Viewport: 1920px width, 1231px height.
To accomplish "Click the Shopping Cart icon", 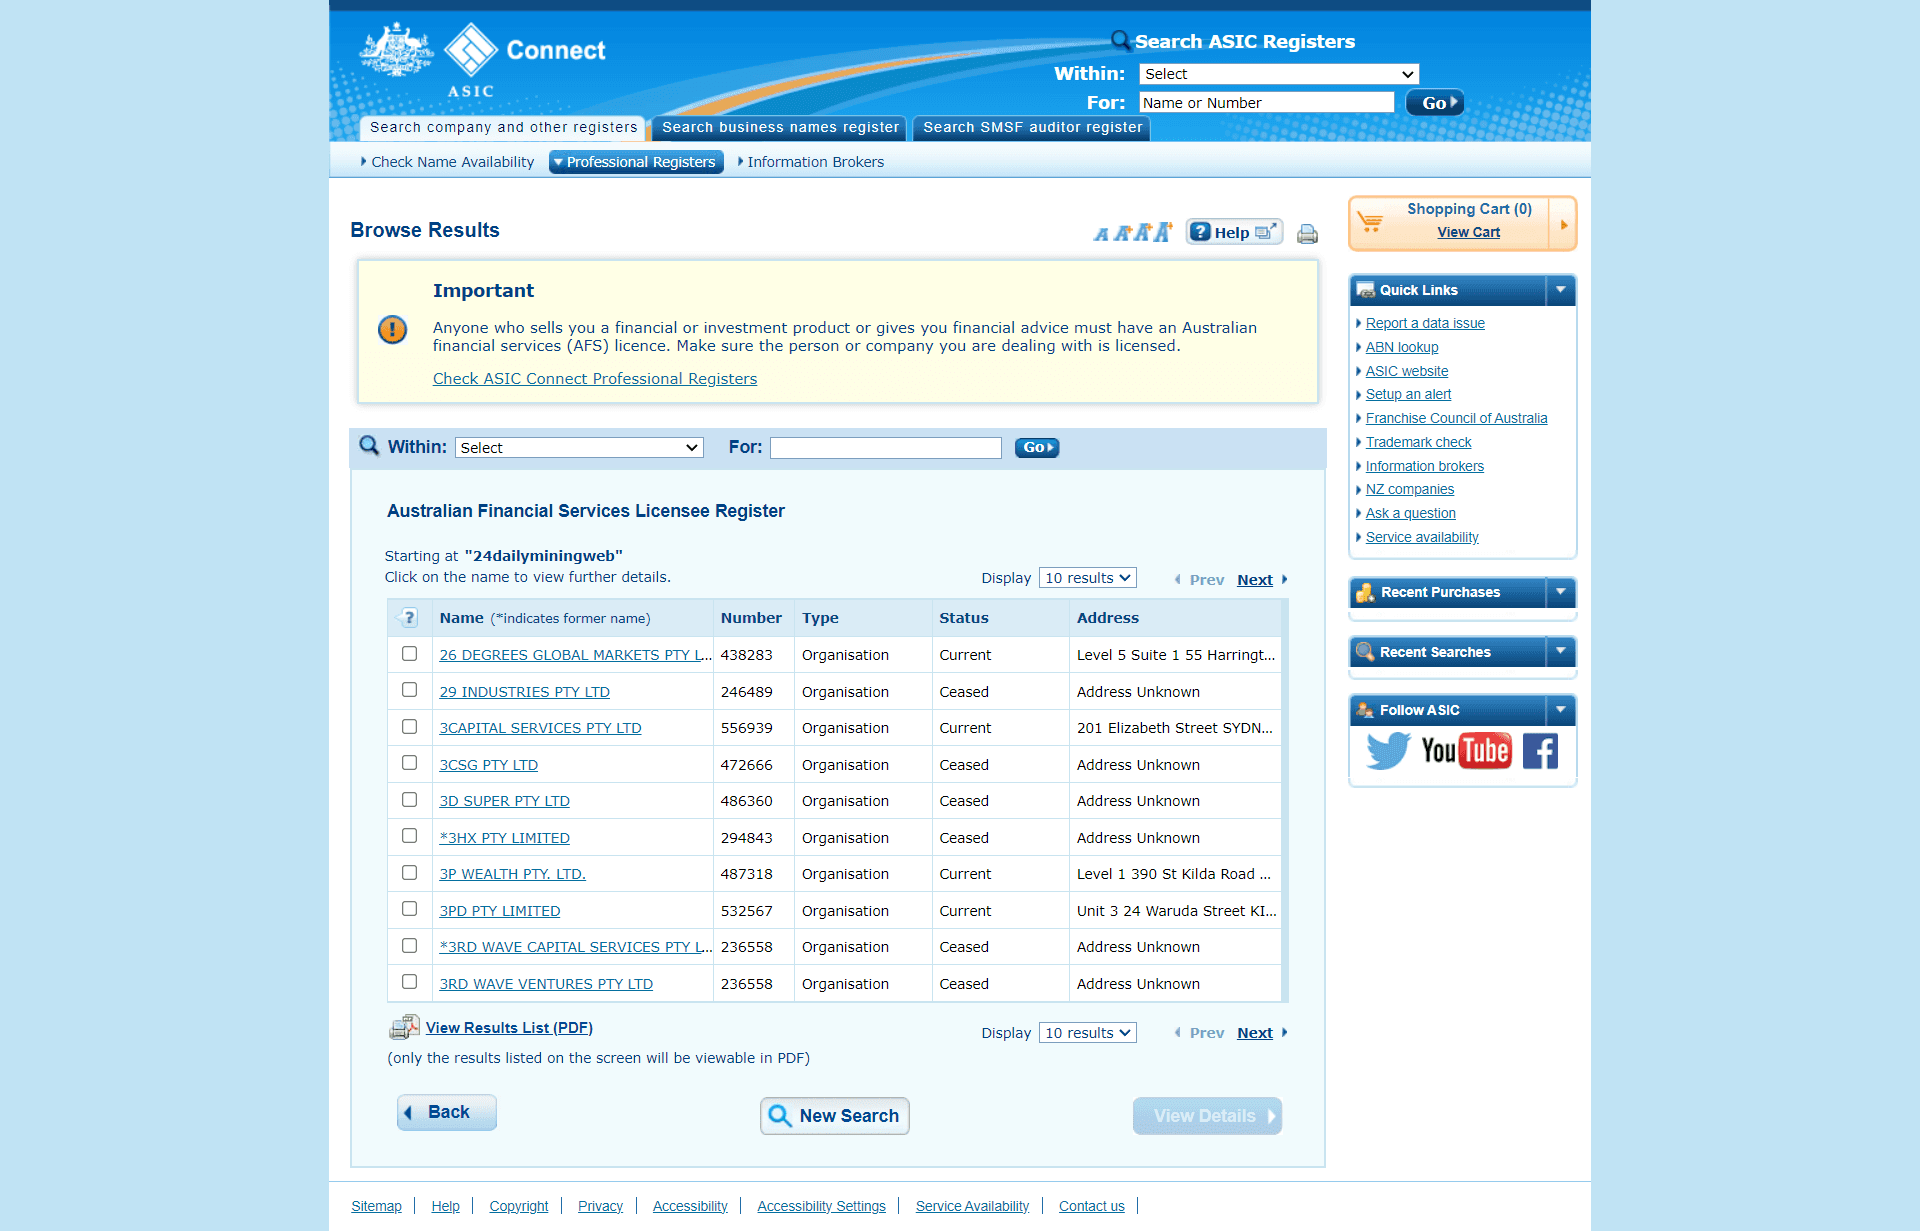I will pyautogui.click(x=1371, y=218).
